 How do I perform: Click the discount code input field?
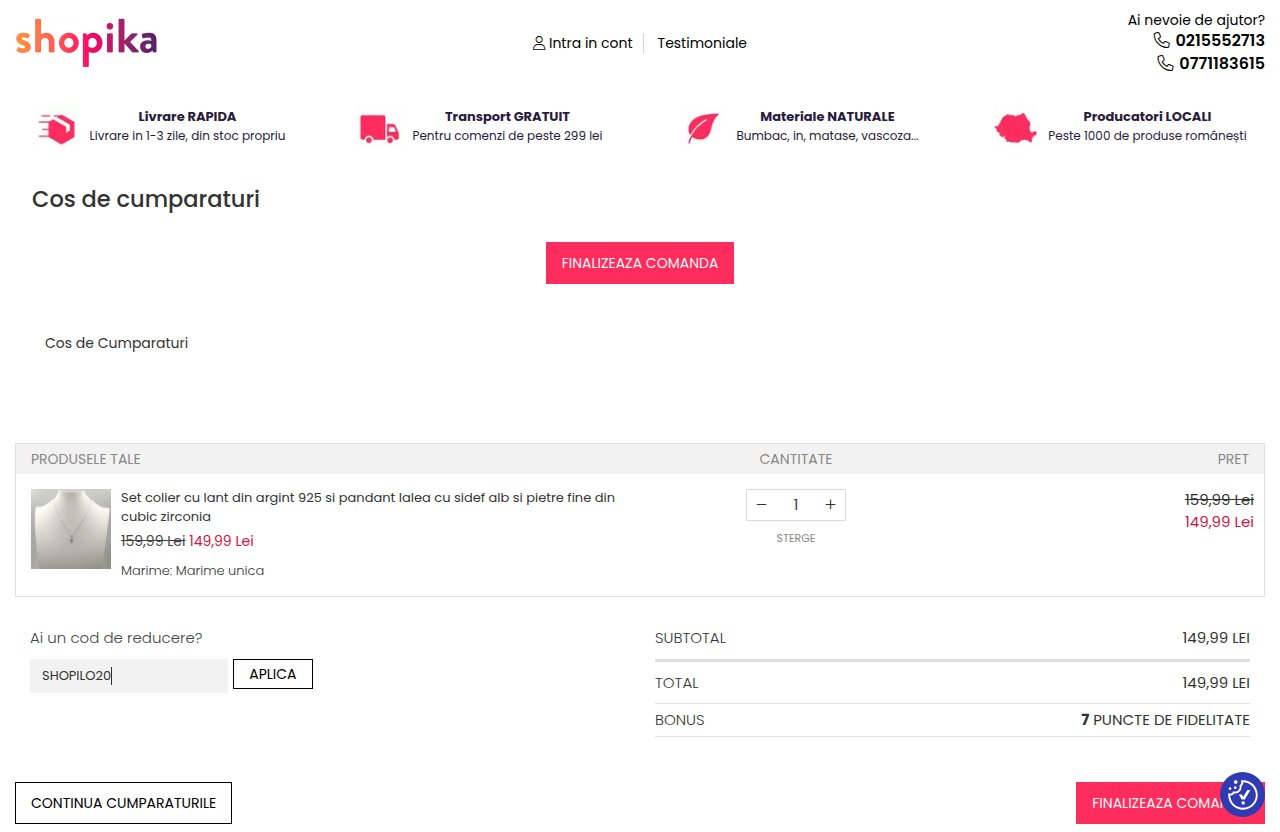click(130, 675)
